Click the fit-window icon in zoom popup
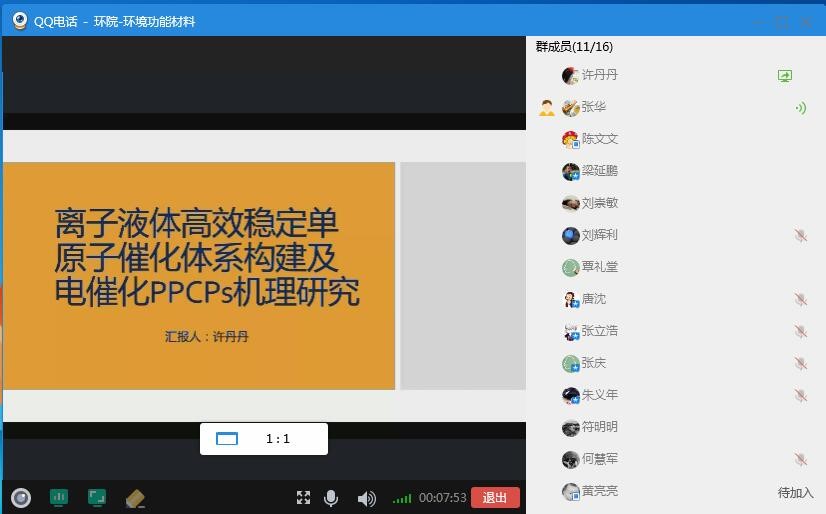The height and width of the screenshot is (514, 826). pyautogui.click(x=227, y=439)
